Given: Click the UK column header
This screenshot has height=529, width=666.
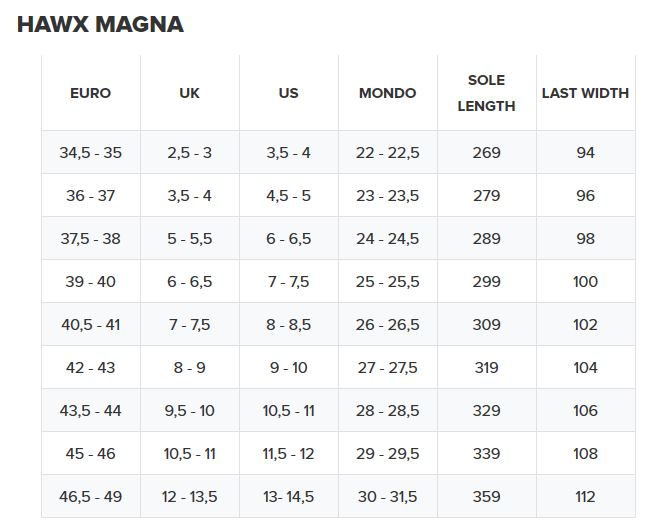Looking at the screenshot, I should 189,93.
